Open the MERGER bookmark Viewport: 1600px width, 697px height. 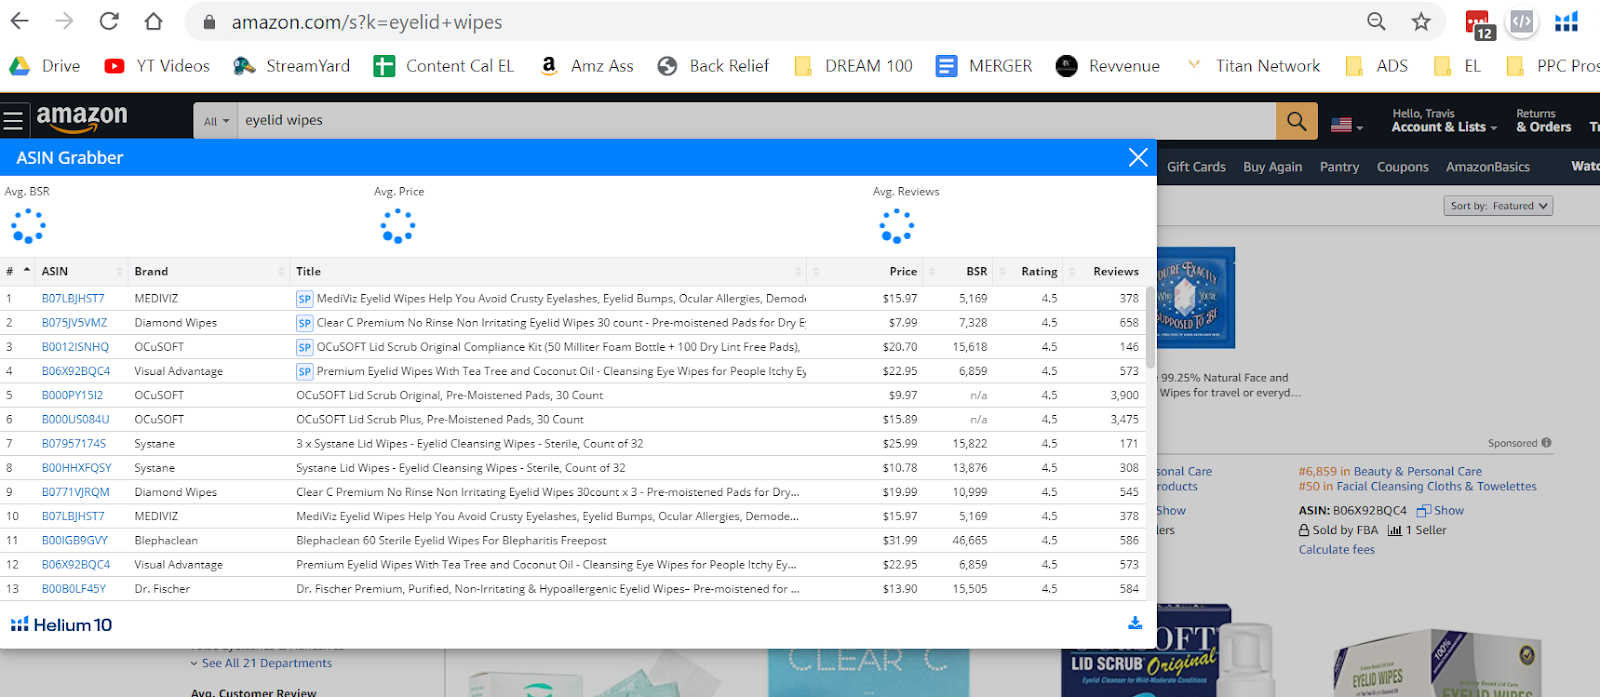[984, 66]
